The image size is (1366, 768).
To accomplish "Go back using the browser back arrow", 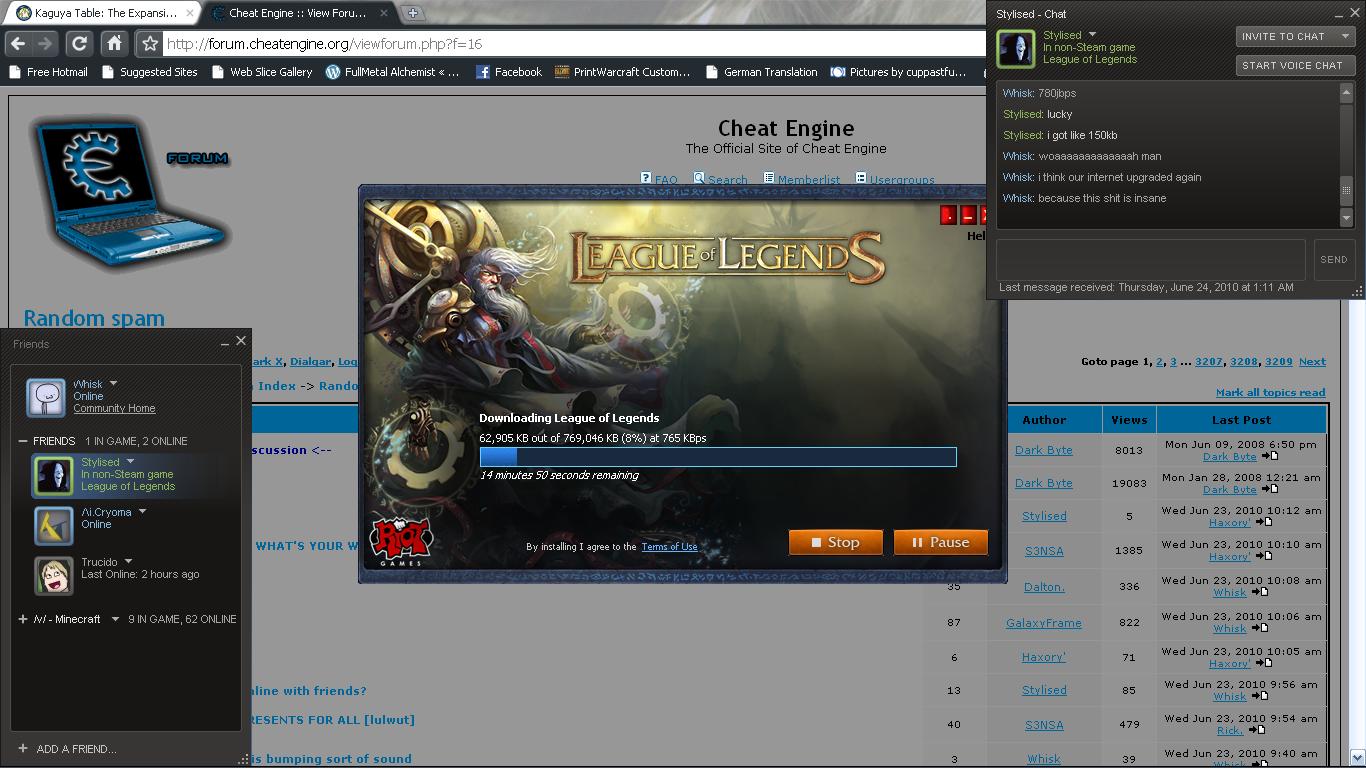I will 18,44.
